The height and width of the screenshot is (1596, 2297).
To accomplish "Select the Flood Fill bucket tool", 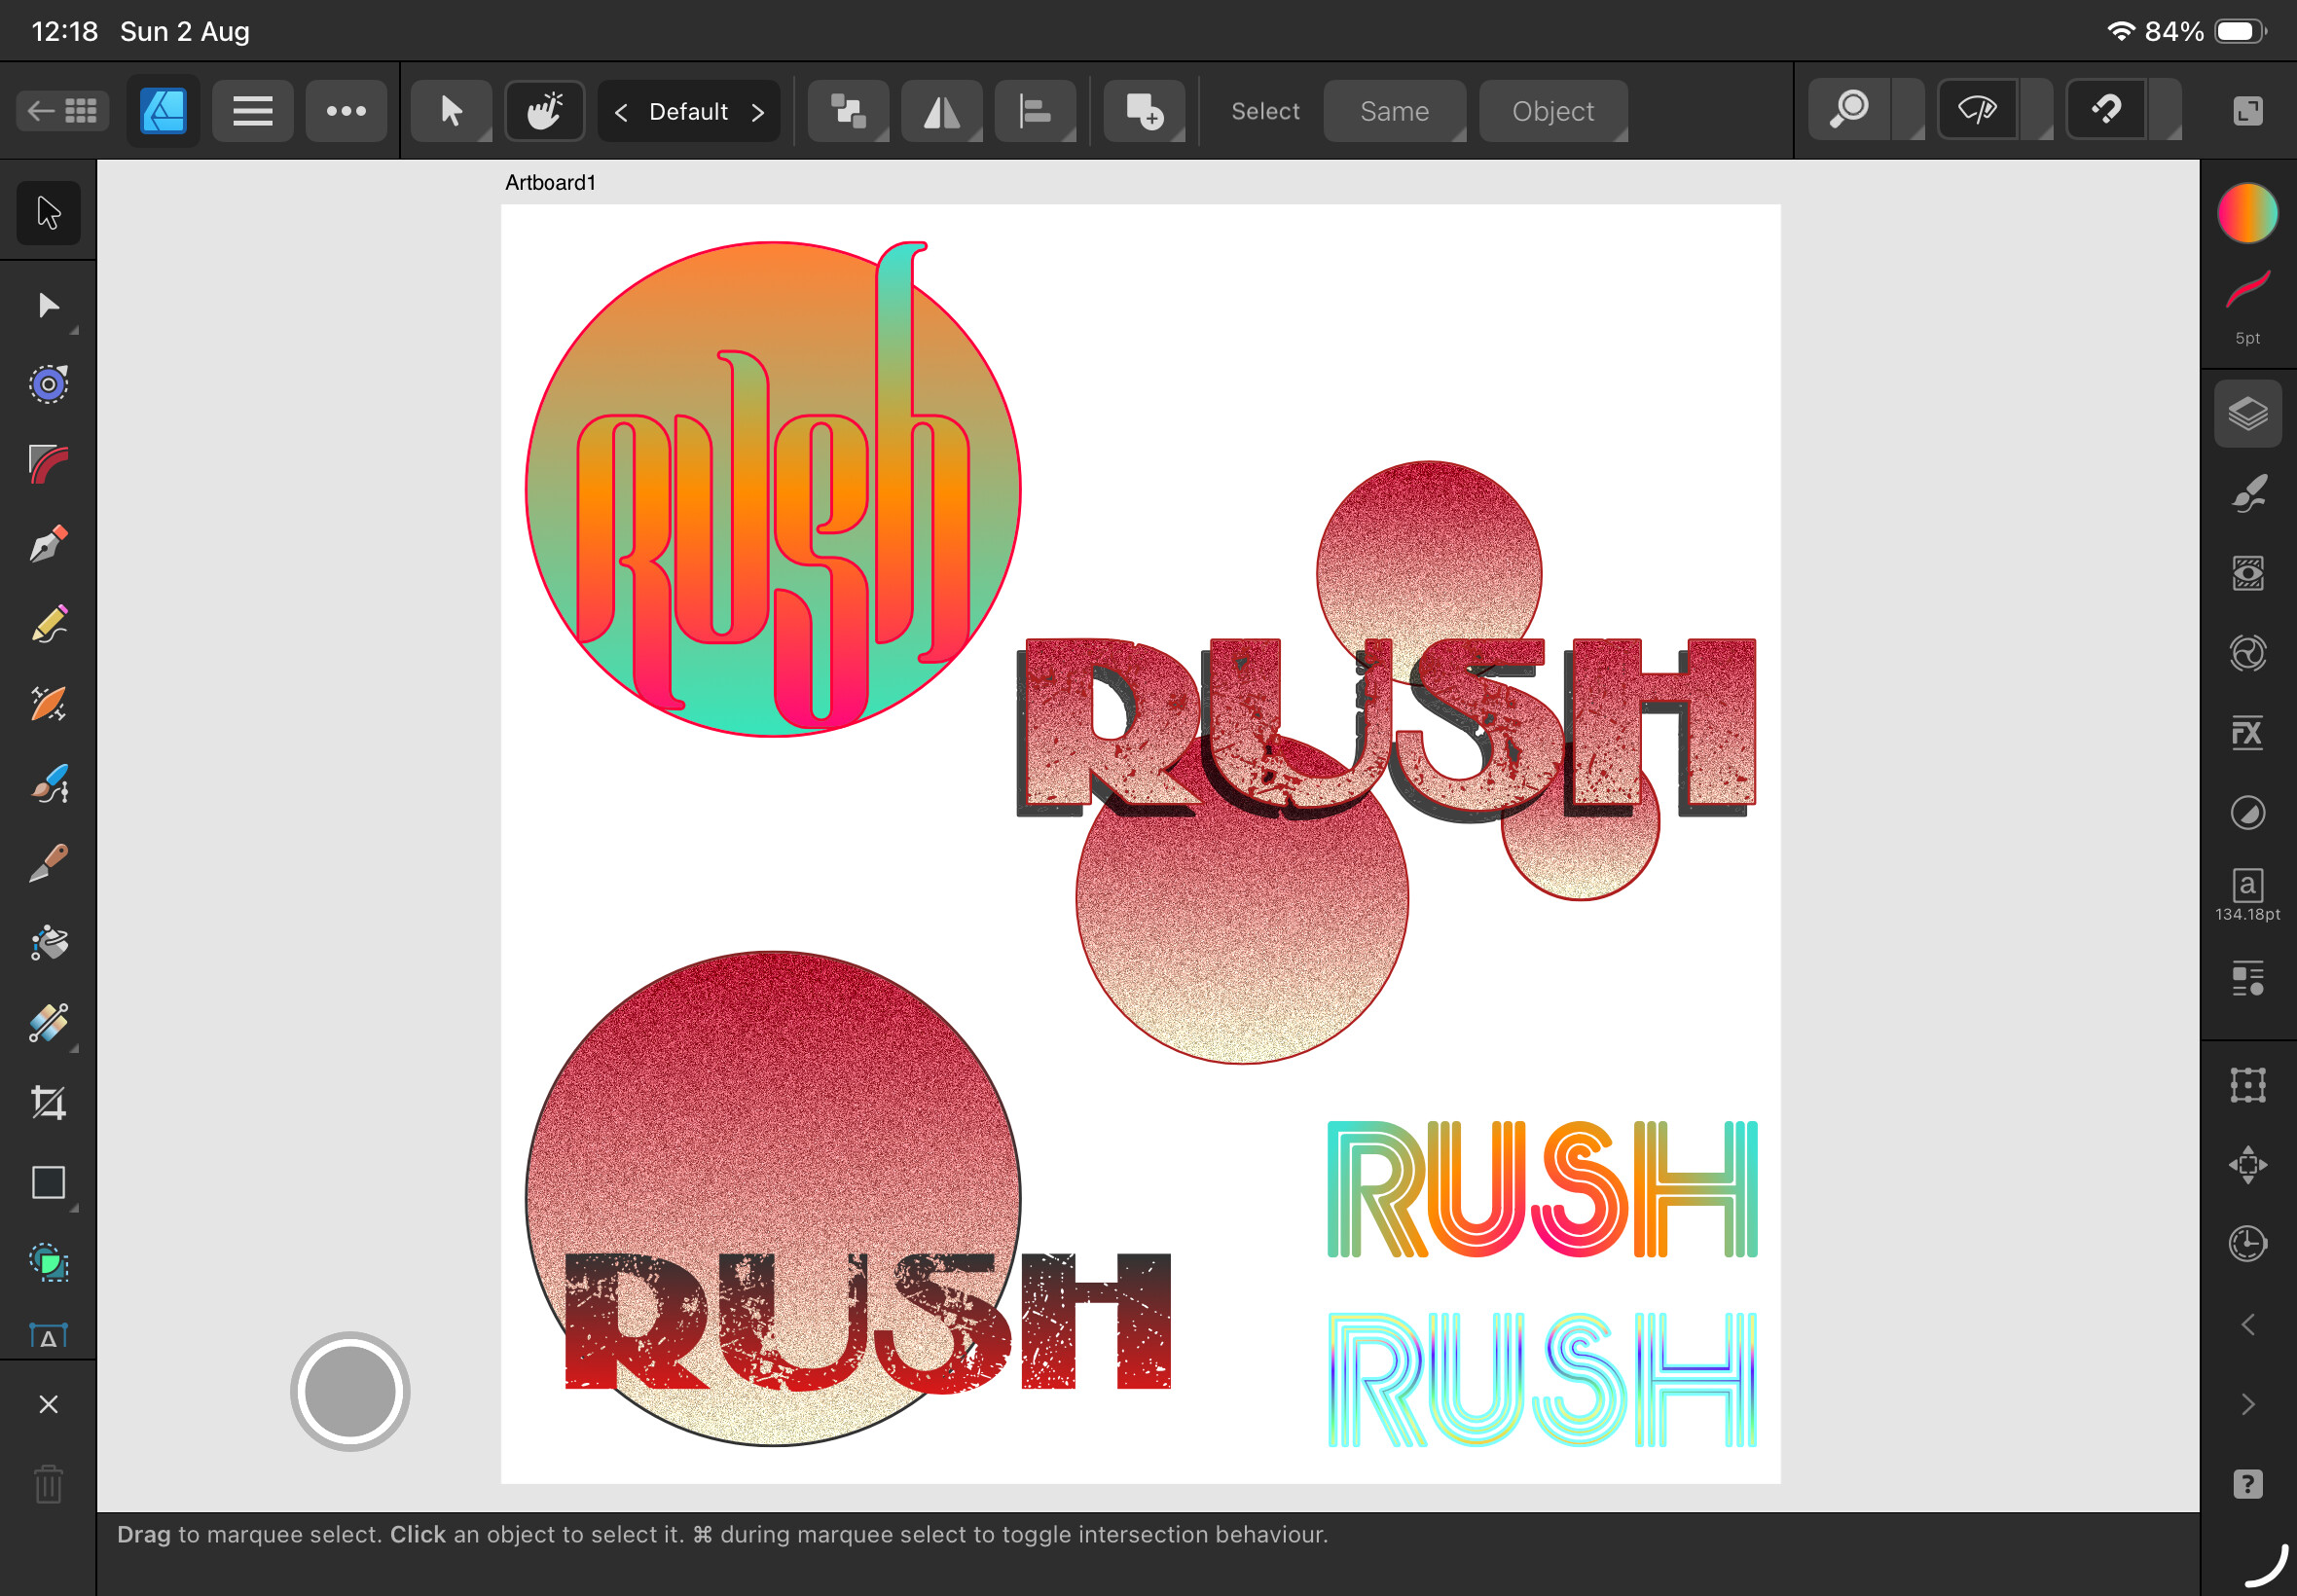I will click(48, 943).
